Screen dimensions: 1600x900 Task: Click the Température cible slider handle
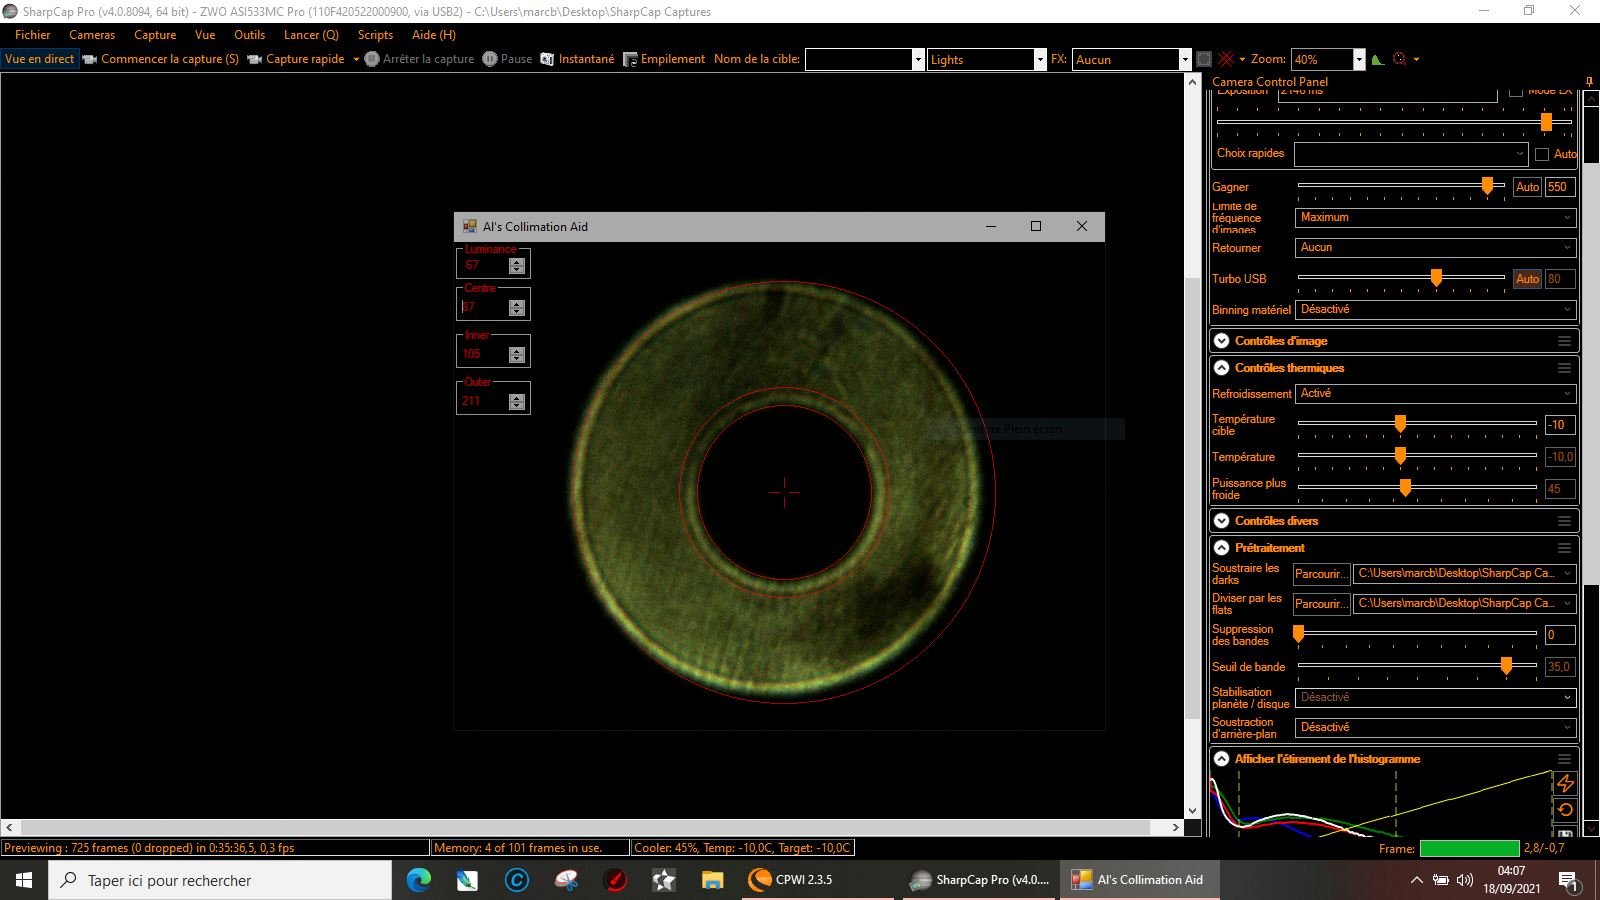click(x=1400, y=424)
